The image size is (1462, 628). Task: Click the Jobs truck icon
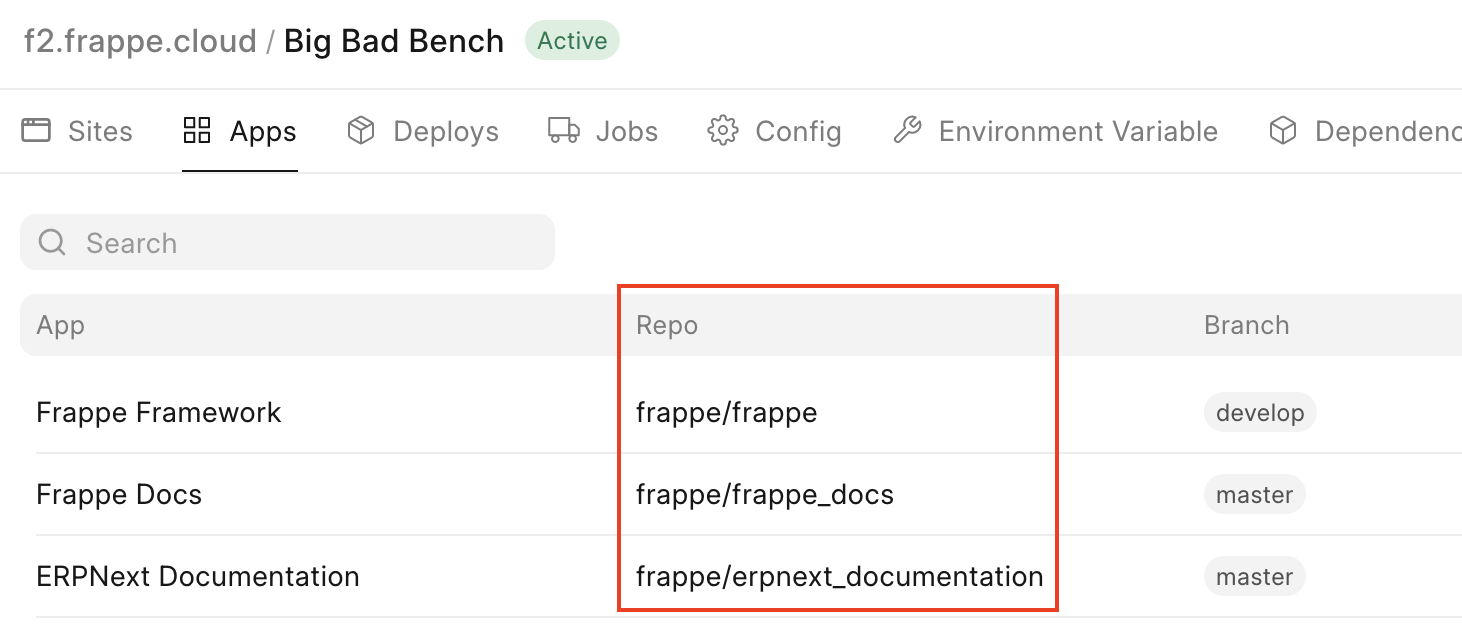(564, 130)
